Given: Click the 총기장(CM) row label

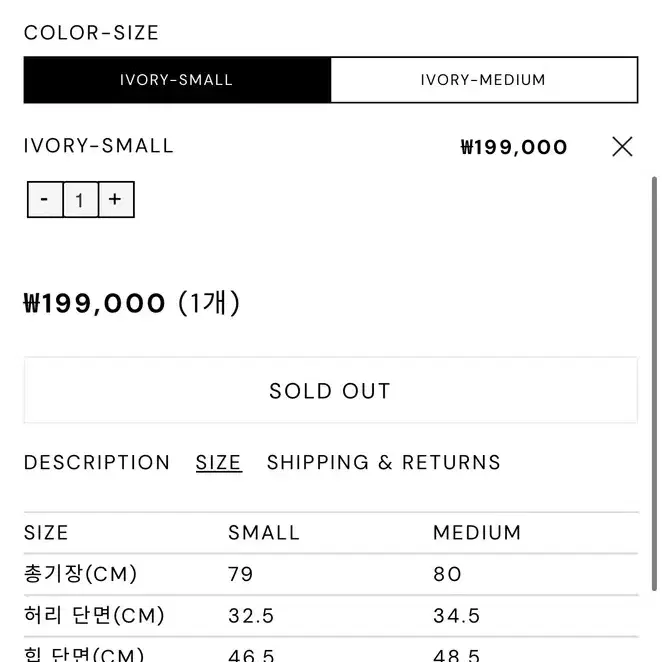Looking at the screenshot, I should point(81,574).
